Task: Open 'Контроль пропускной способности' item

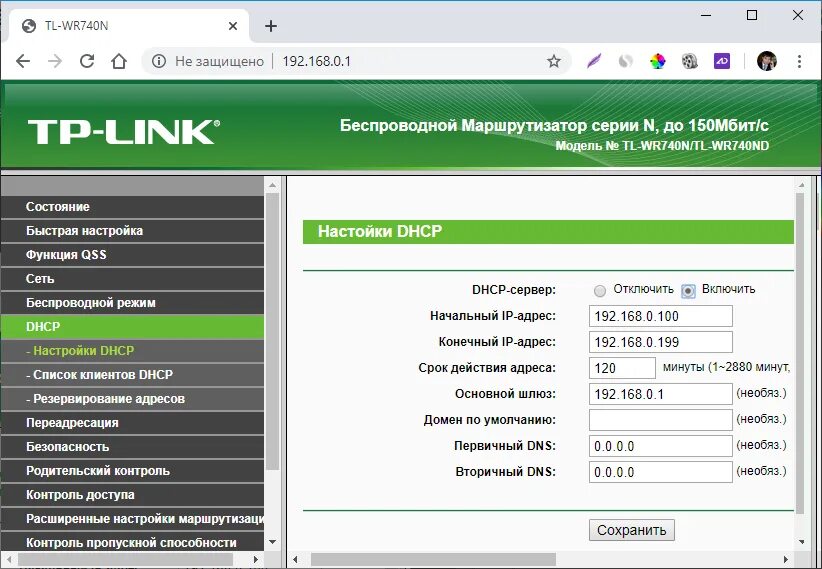Action: pos(132,543)
